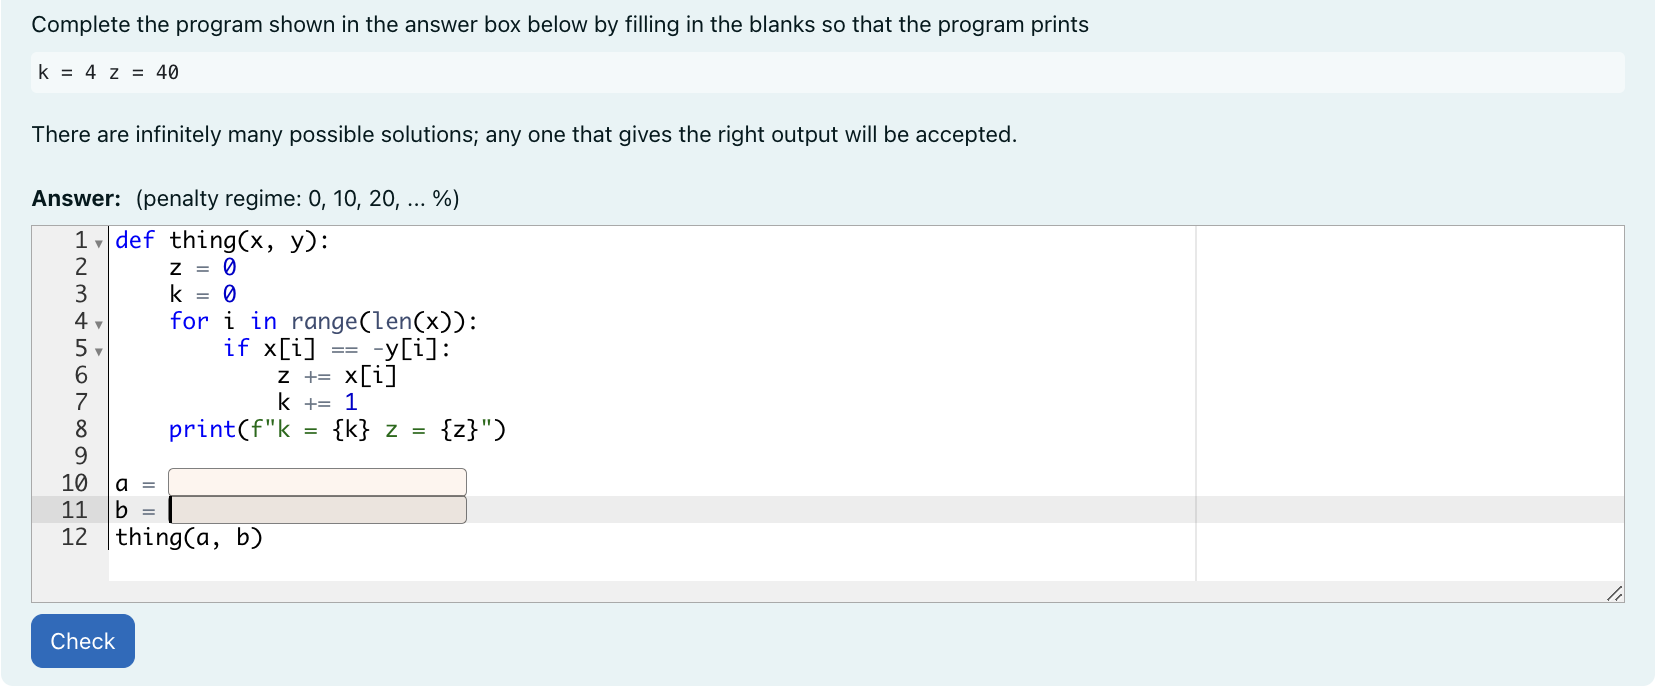Click the empty line 9 in the editor
Screen dimensions: 1680x700
tap(300, 456)
